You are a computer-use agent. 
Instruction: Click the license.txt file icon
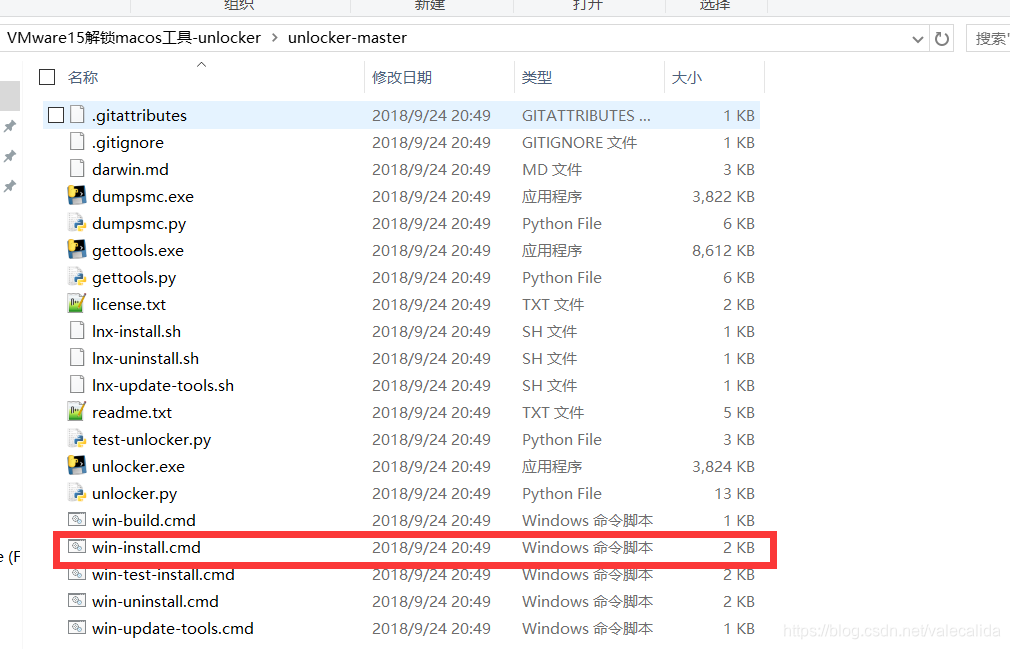[77, 304]
